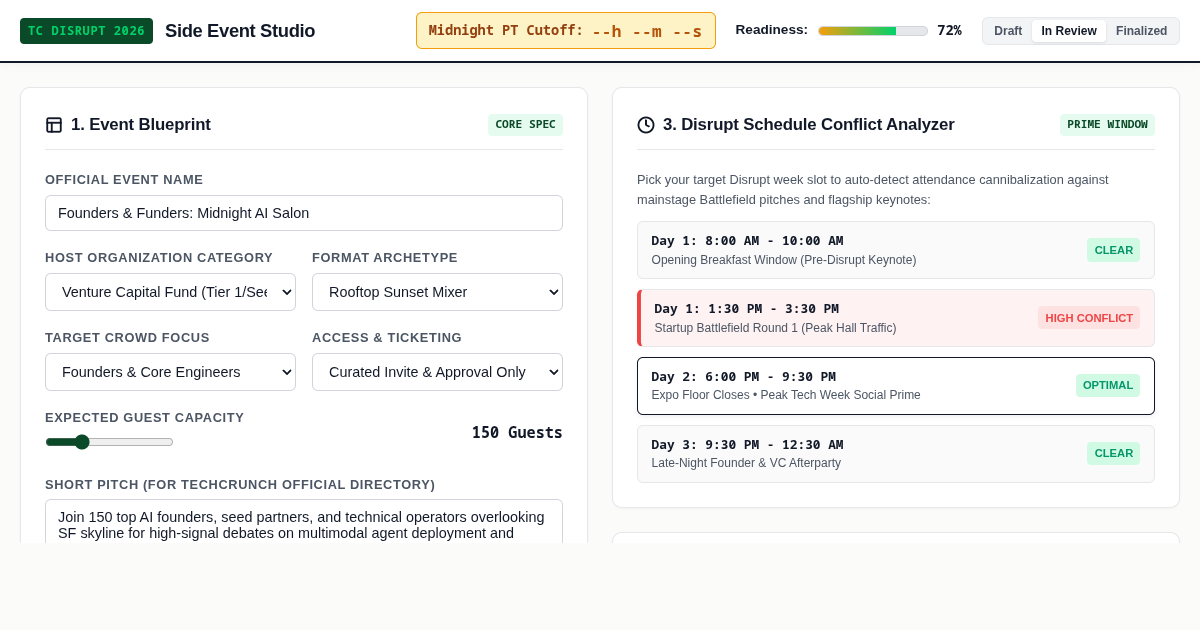Choose Day 1 1:30 PM Battlefield slot
Image resolution: width=1200 pixels, height=630 pixels.
[x=896, y=318]
